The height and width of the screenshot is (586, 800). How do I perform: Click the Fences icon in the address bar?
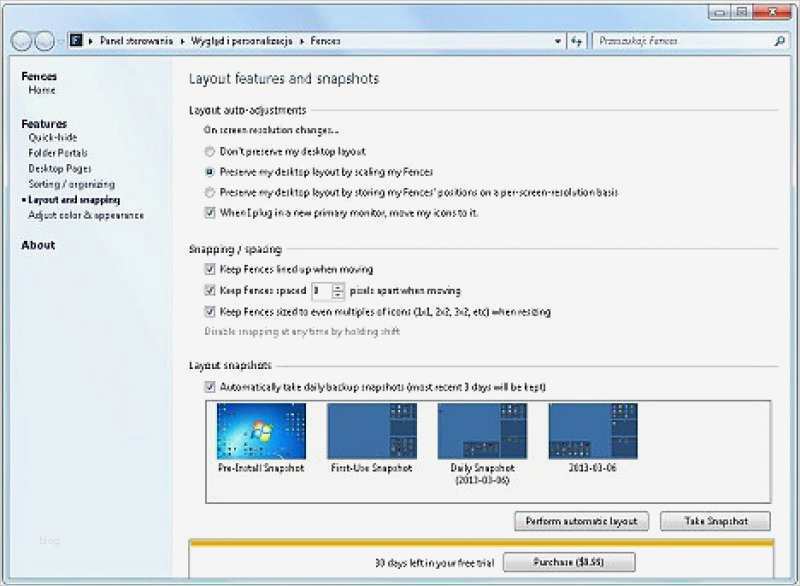tap(76, 40)
